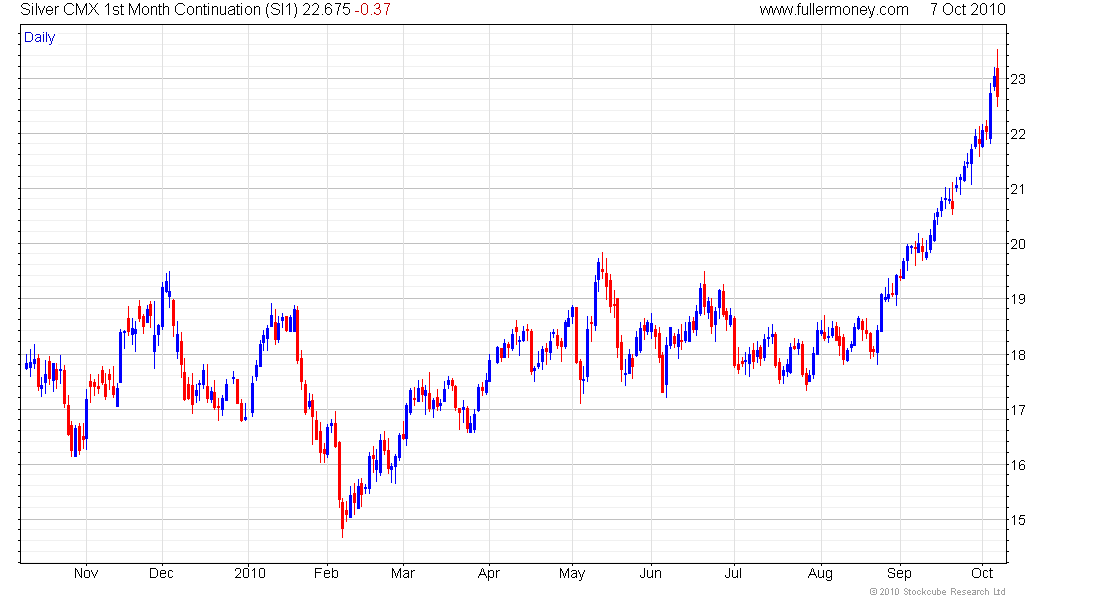Click the '© 2010 Stockcube Research Ltd' copyright notice
This screenshot has width=1100, height=600.
[937, 592]
